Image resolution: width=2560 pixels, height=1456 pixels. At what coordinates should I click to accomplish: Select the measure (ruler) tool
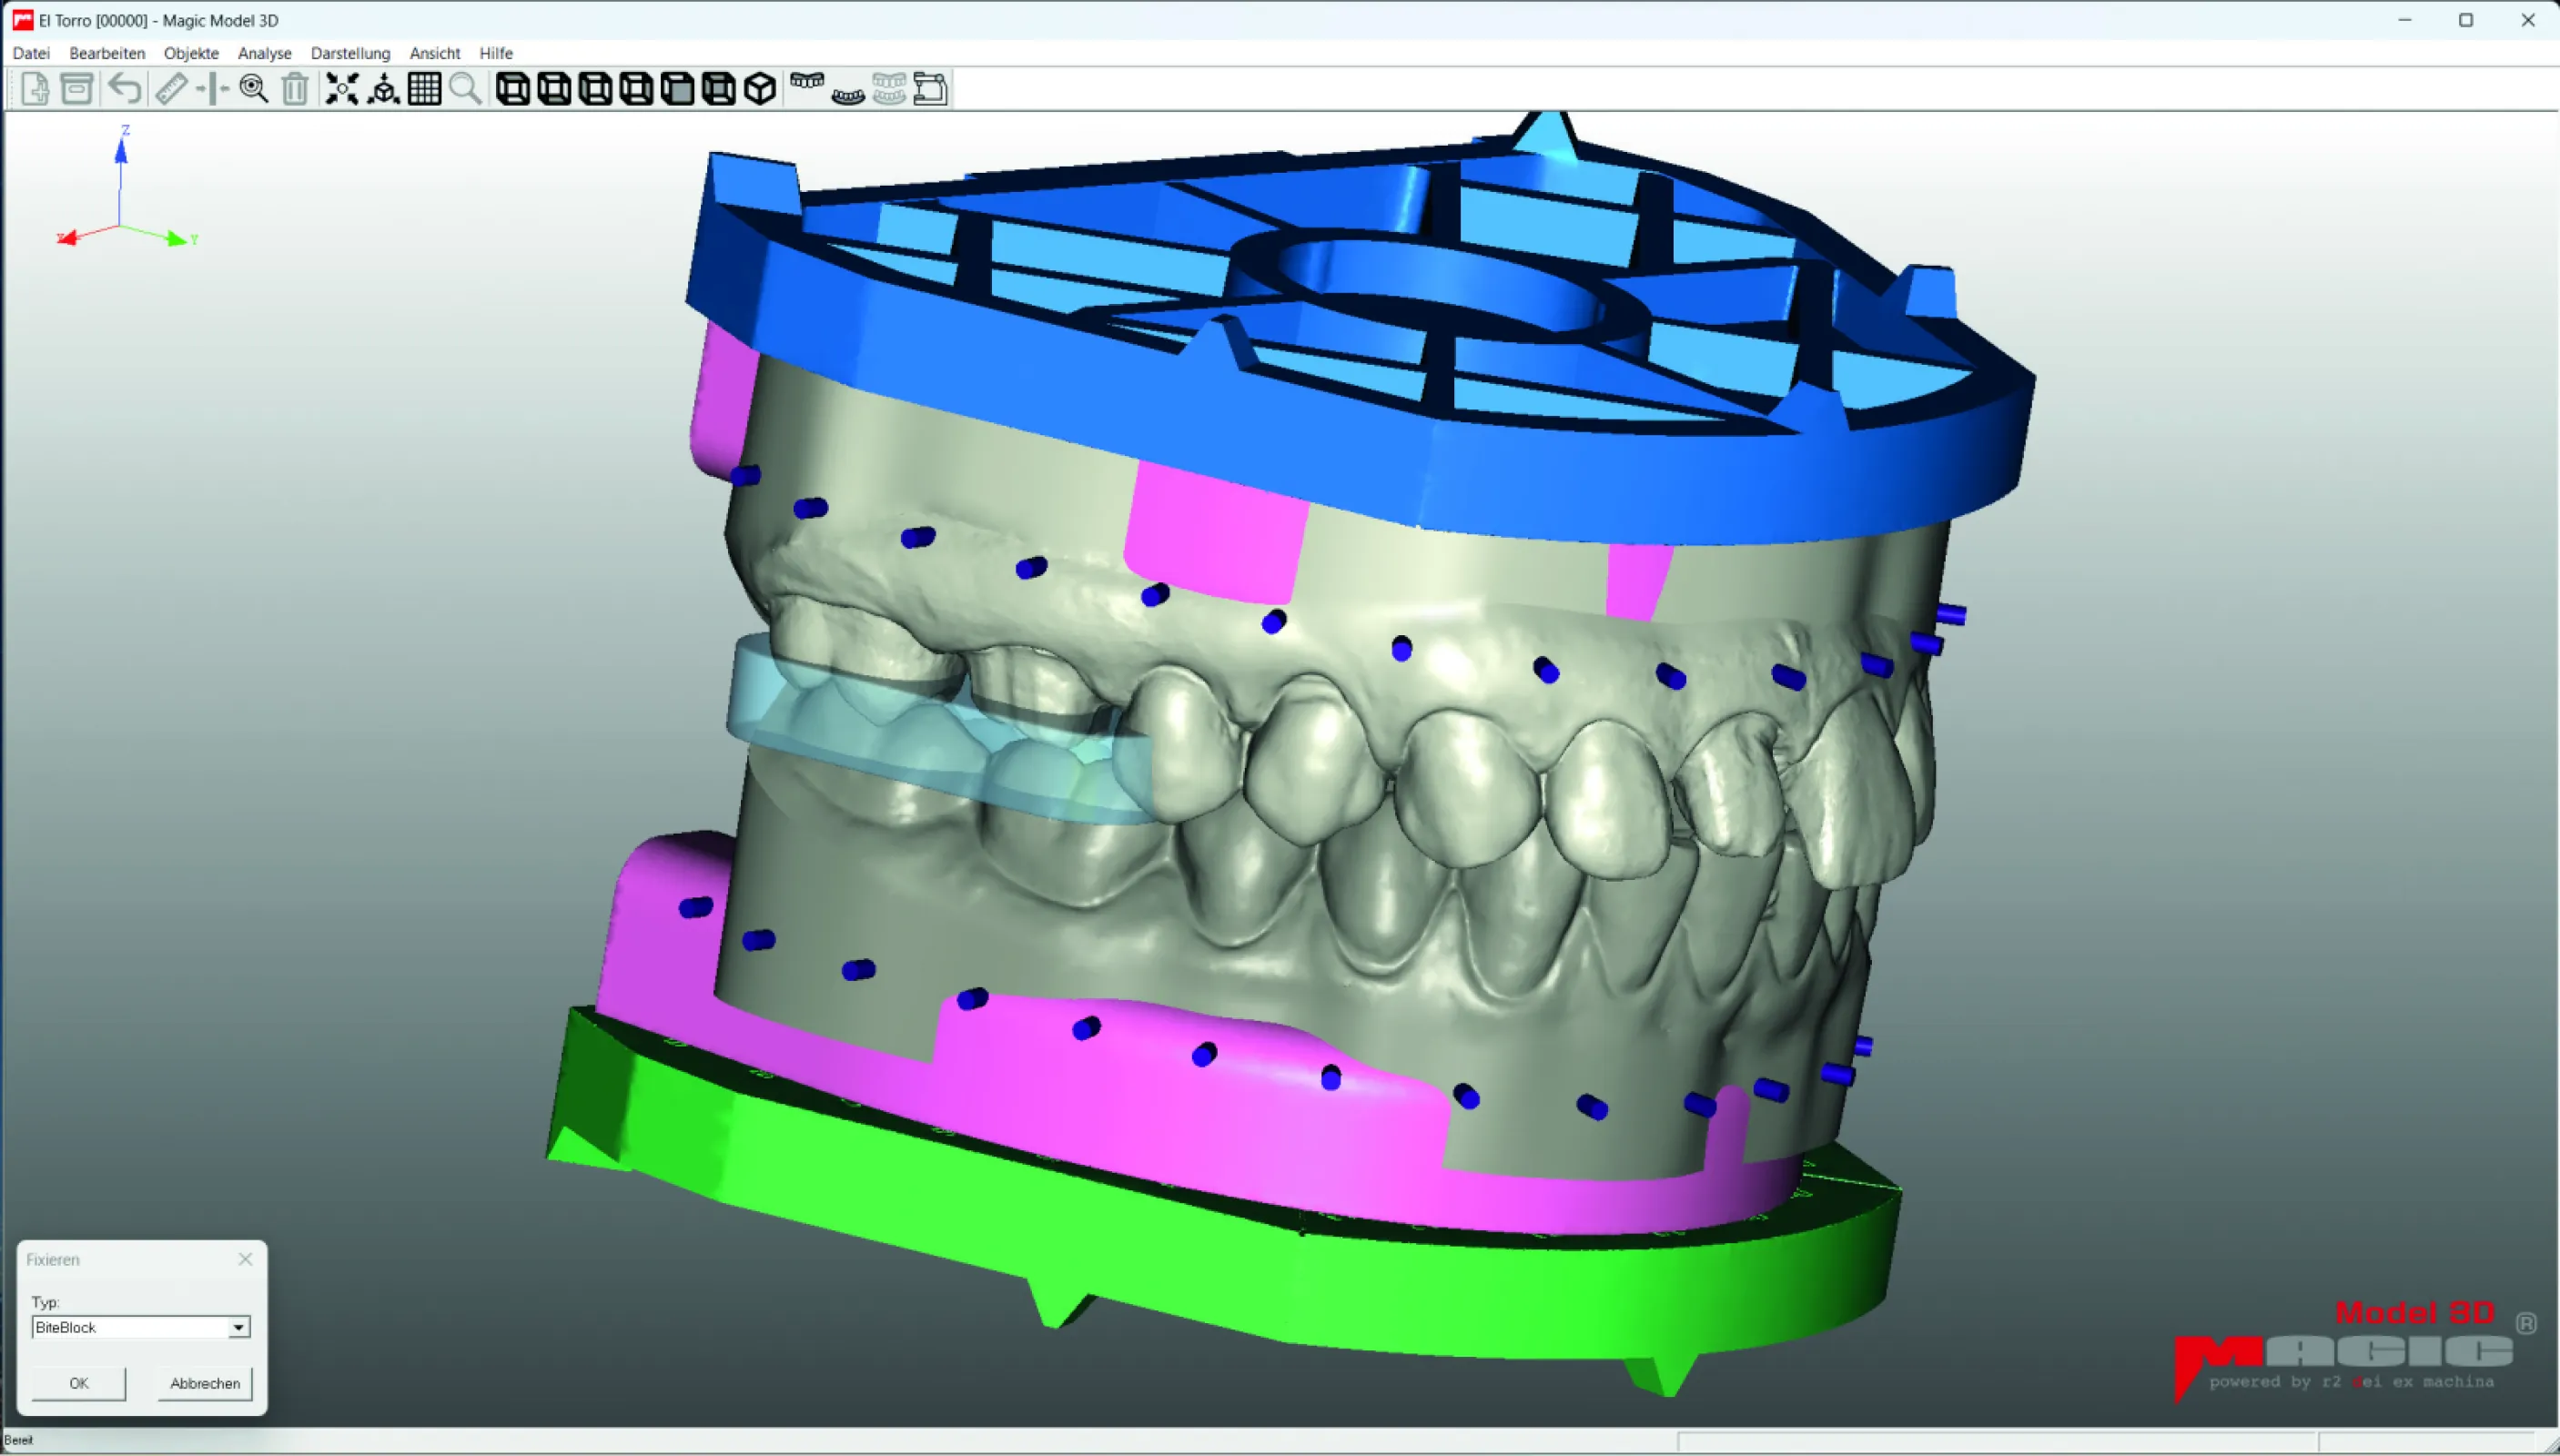[x=172, y=89]
